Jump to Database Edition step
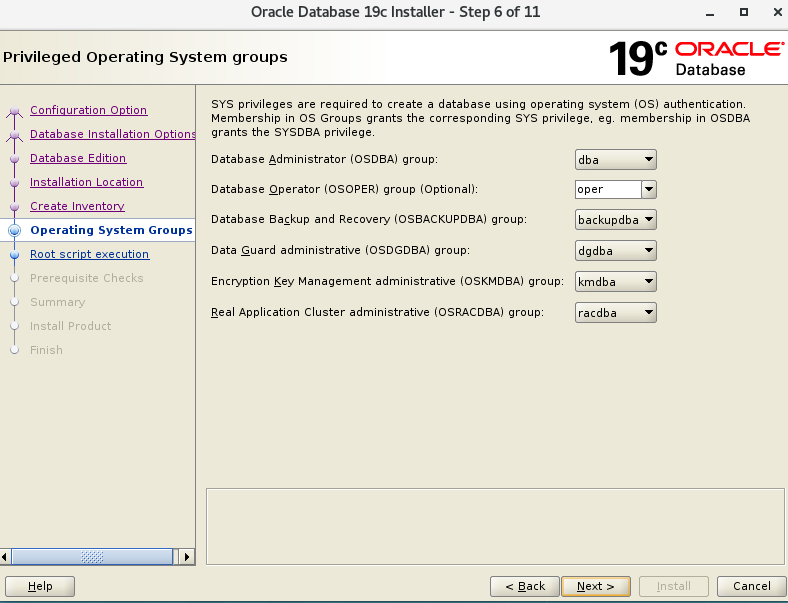 click(x=78, y=158)
